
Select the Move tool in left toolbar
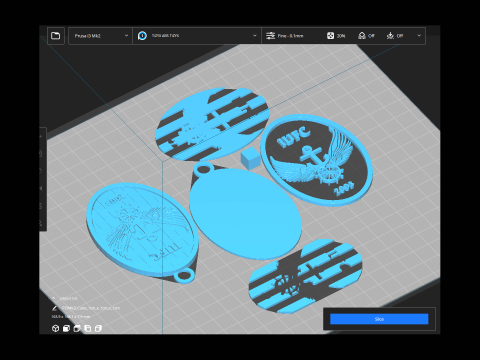[x=41, y=136]
